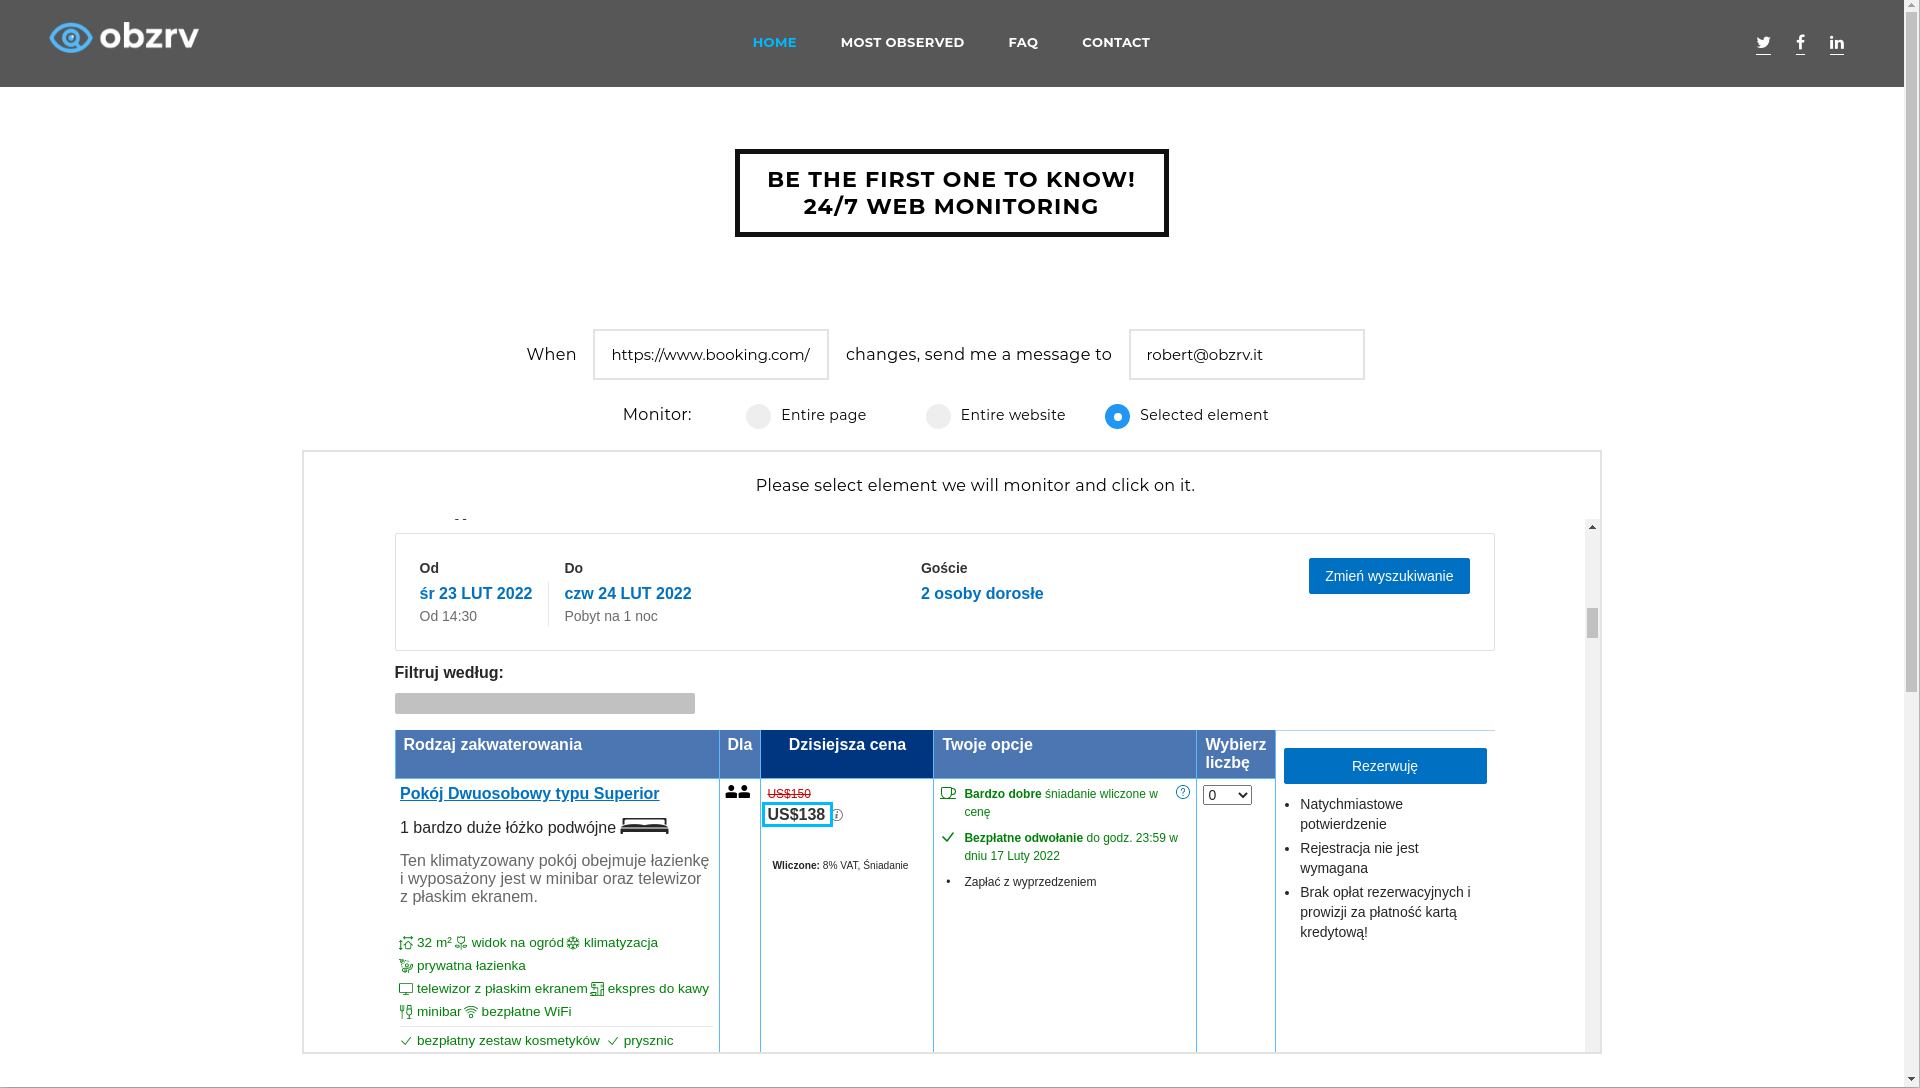Click the garden view icon
Image resolution: width=1920 pixels, height=1088 pixels.
click(461, 943)
